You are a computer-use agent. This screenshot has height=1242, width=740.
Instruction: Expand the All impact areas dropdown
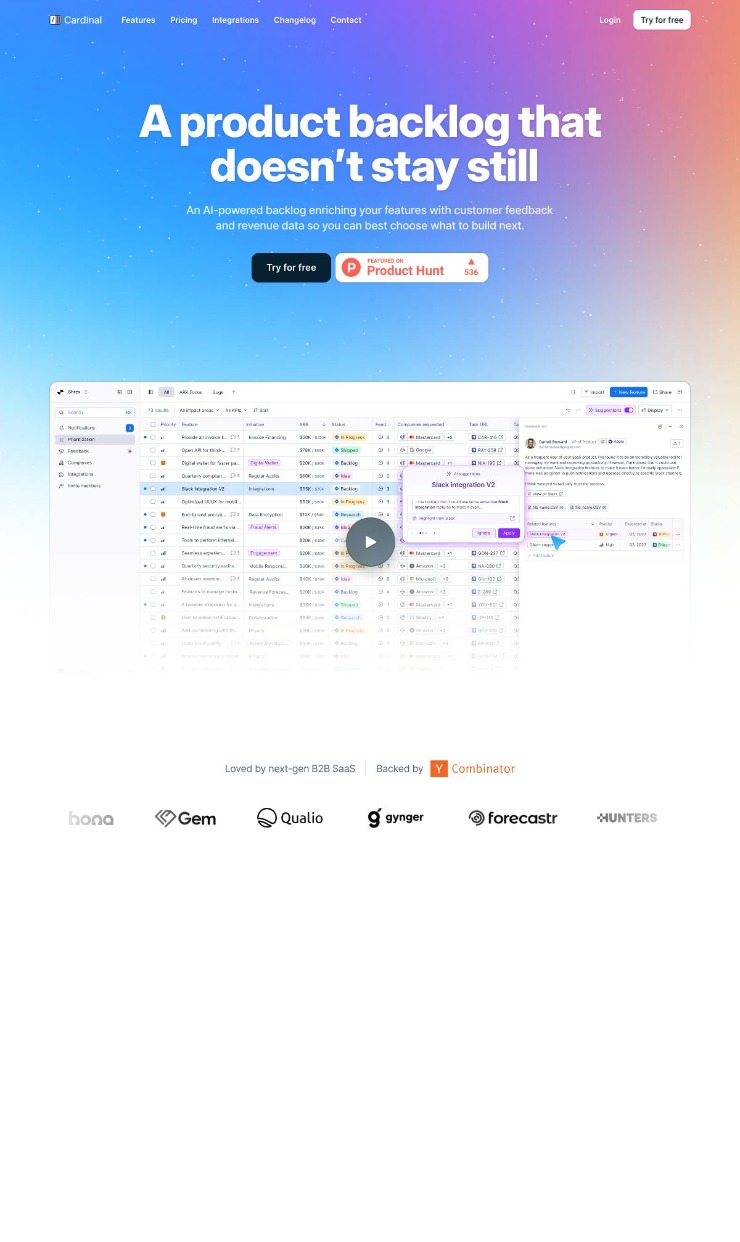(199, 410)
